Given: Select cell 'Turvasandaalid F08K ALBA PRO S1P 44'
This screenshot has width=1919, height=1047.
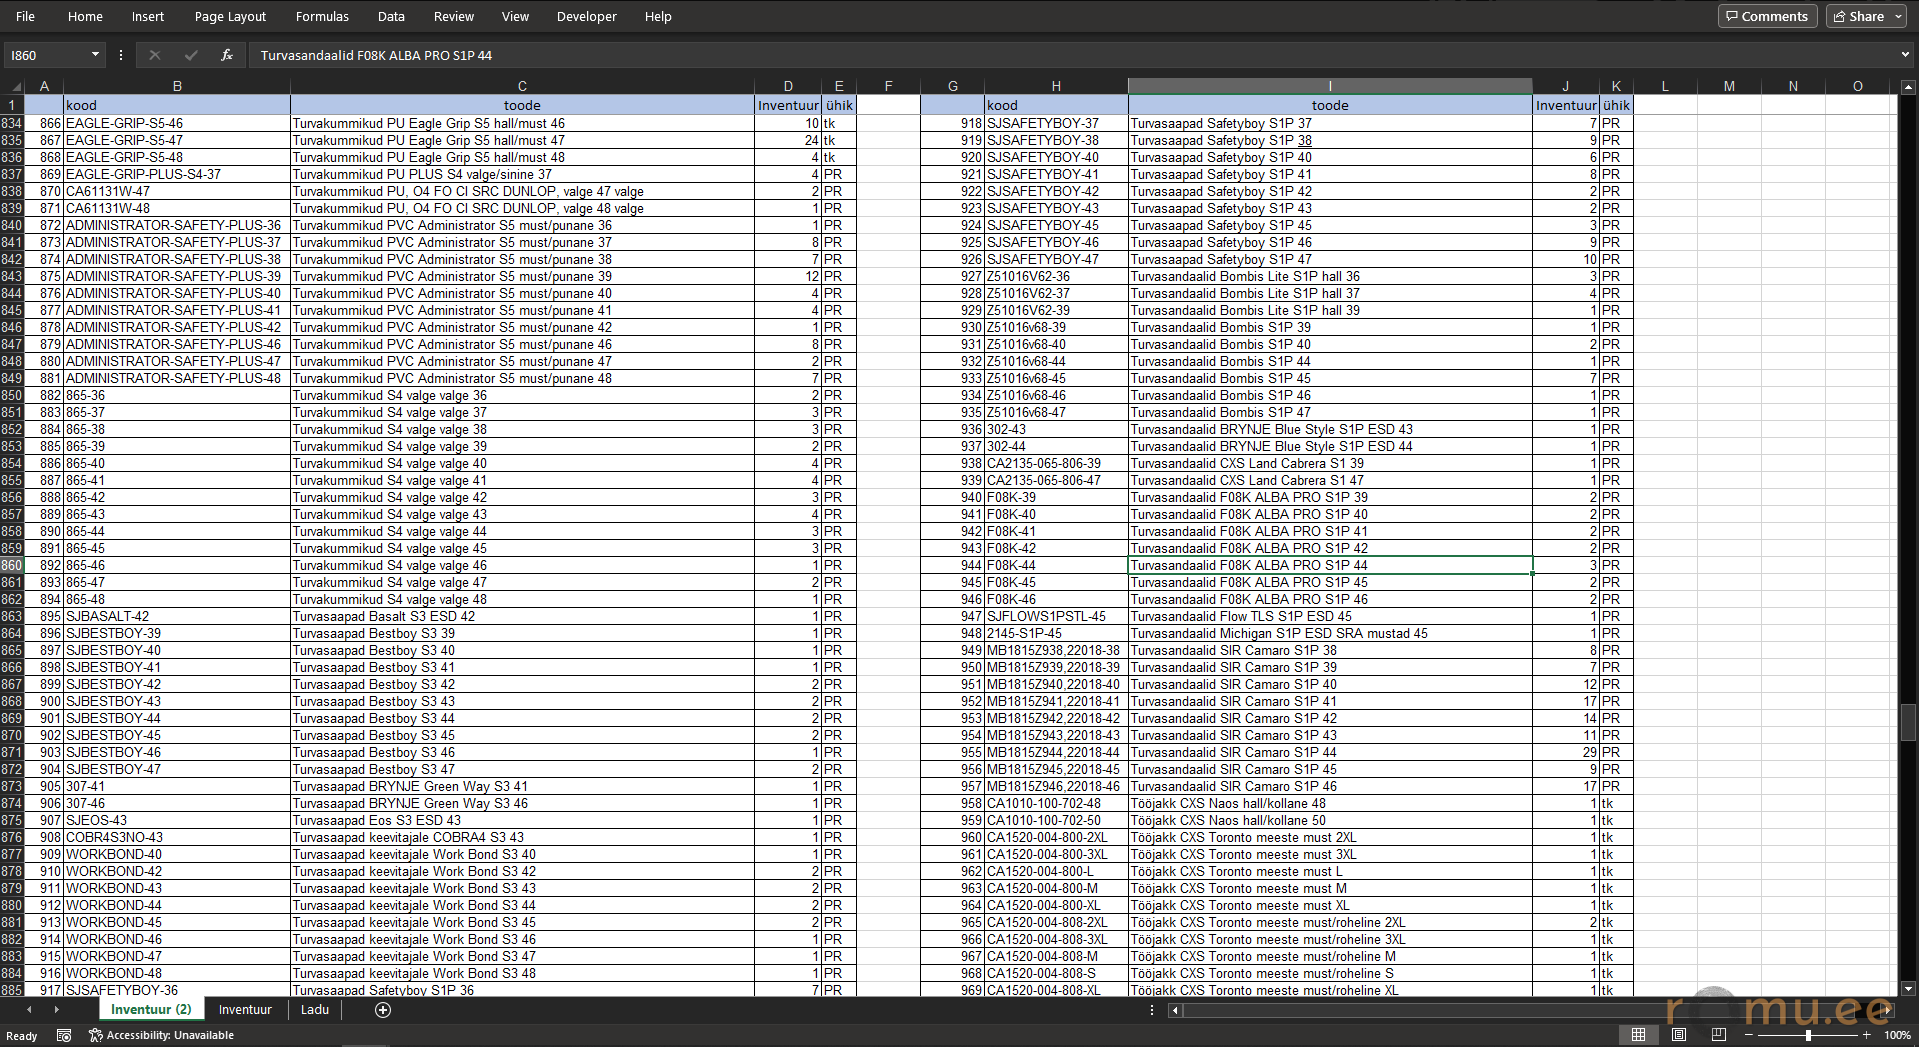Looking at the screenshot, I should coord(1330,565).
